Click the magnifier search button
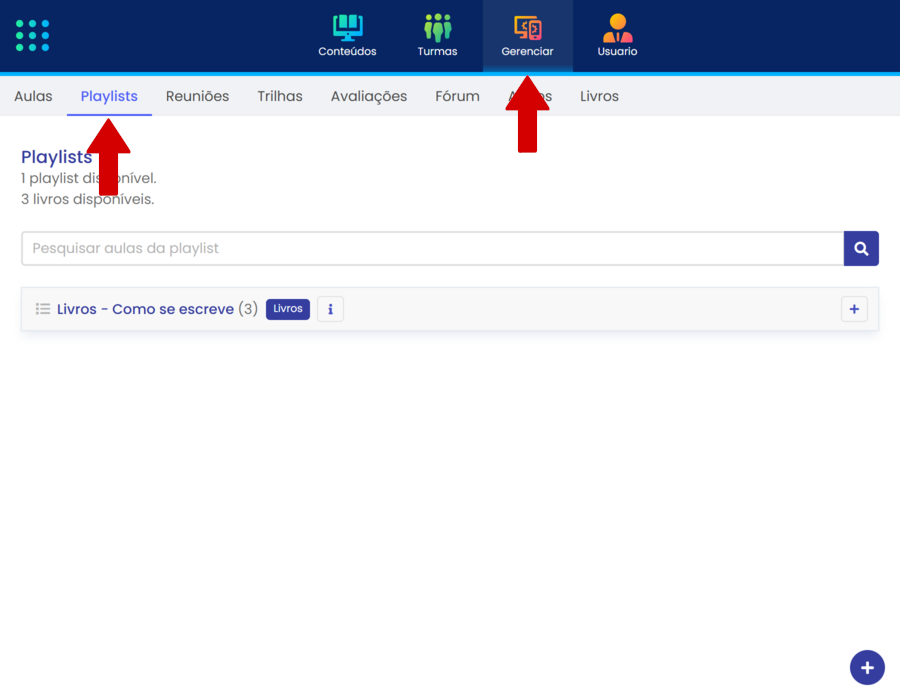 tap(861, 249)
